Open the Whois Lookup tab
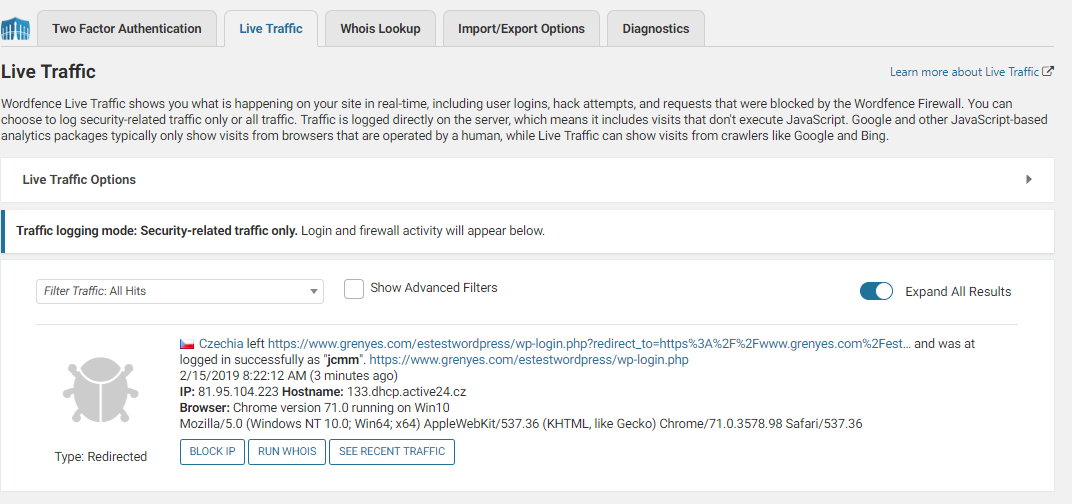The width and height of the screenshot is (1072, 504). 380,29
